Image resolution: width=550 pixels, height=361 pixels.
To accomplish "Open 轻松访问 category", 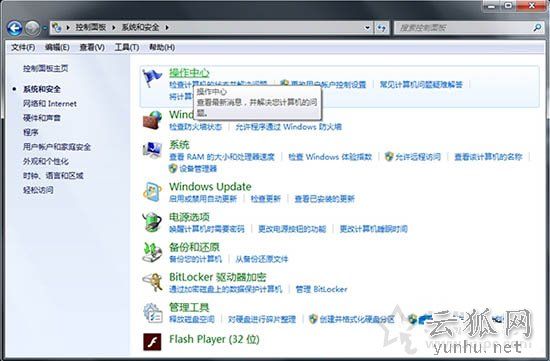I will coord(38,190).
